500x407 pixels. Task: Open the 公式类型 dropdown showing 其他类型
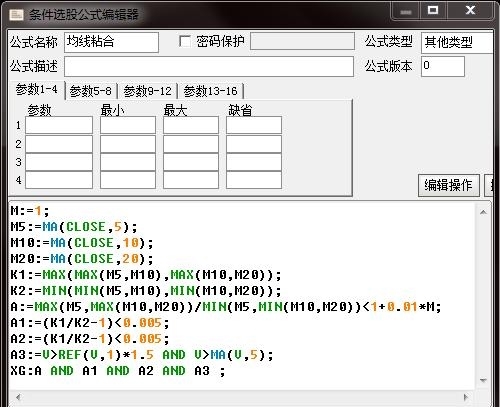click(457, 42)
